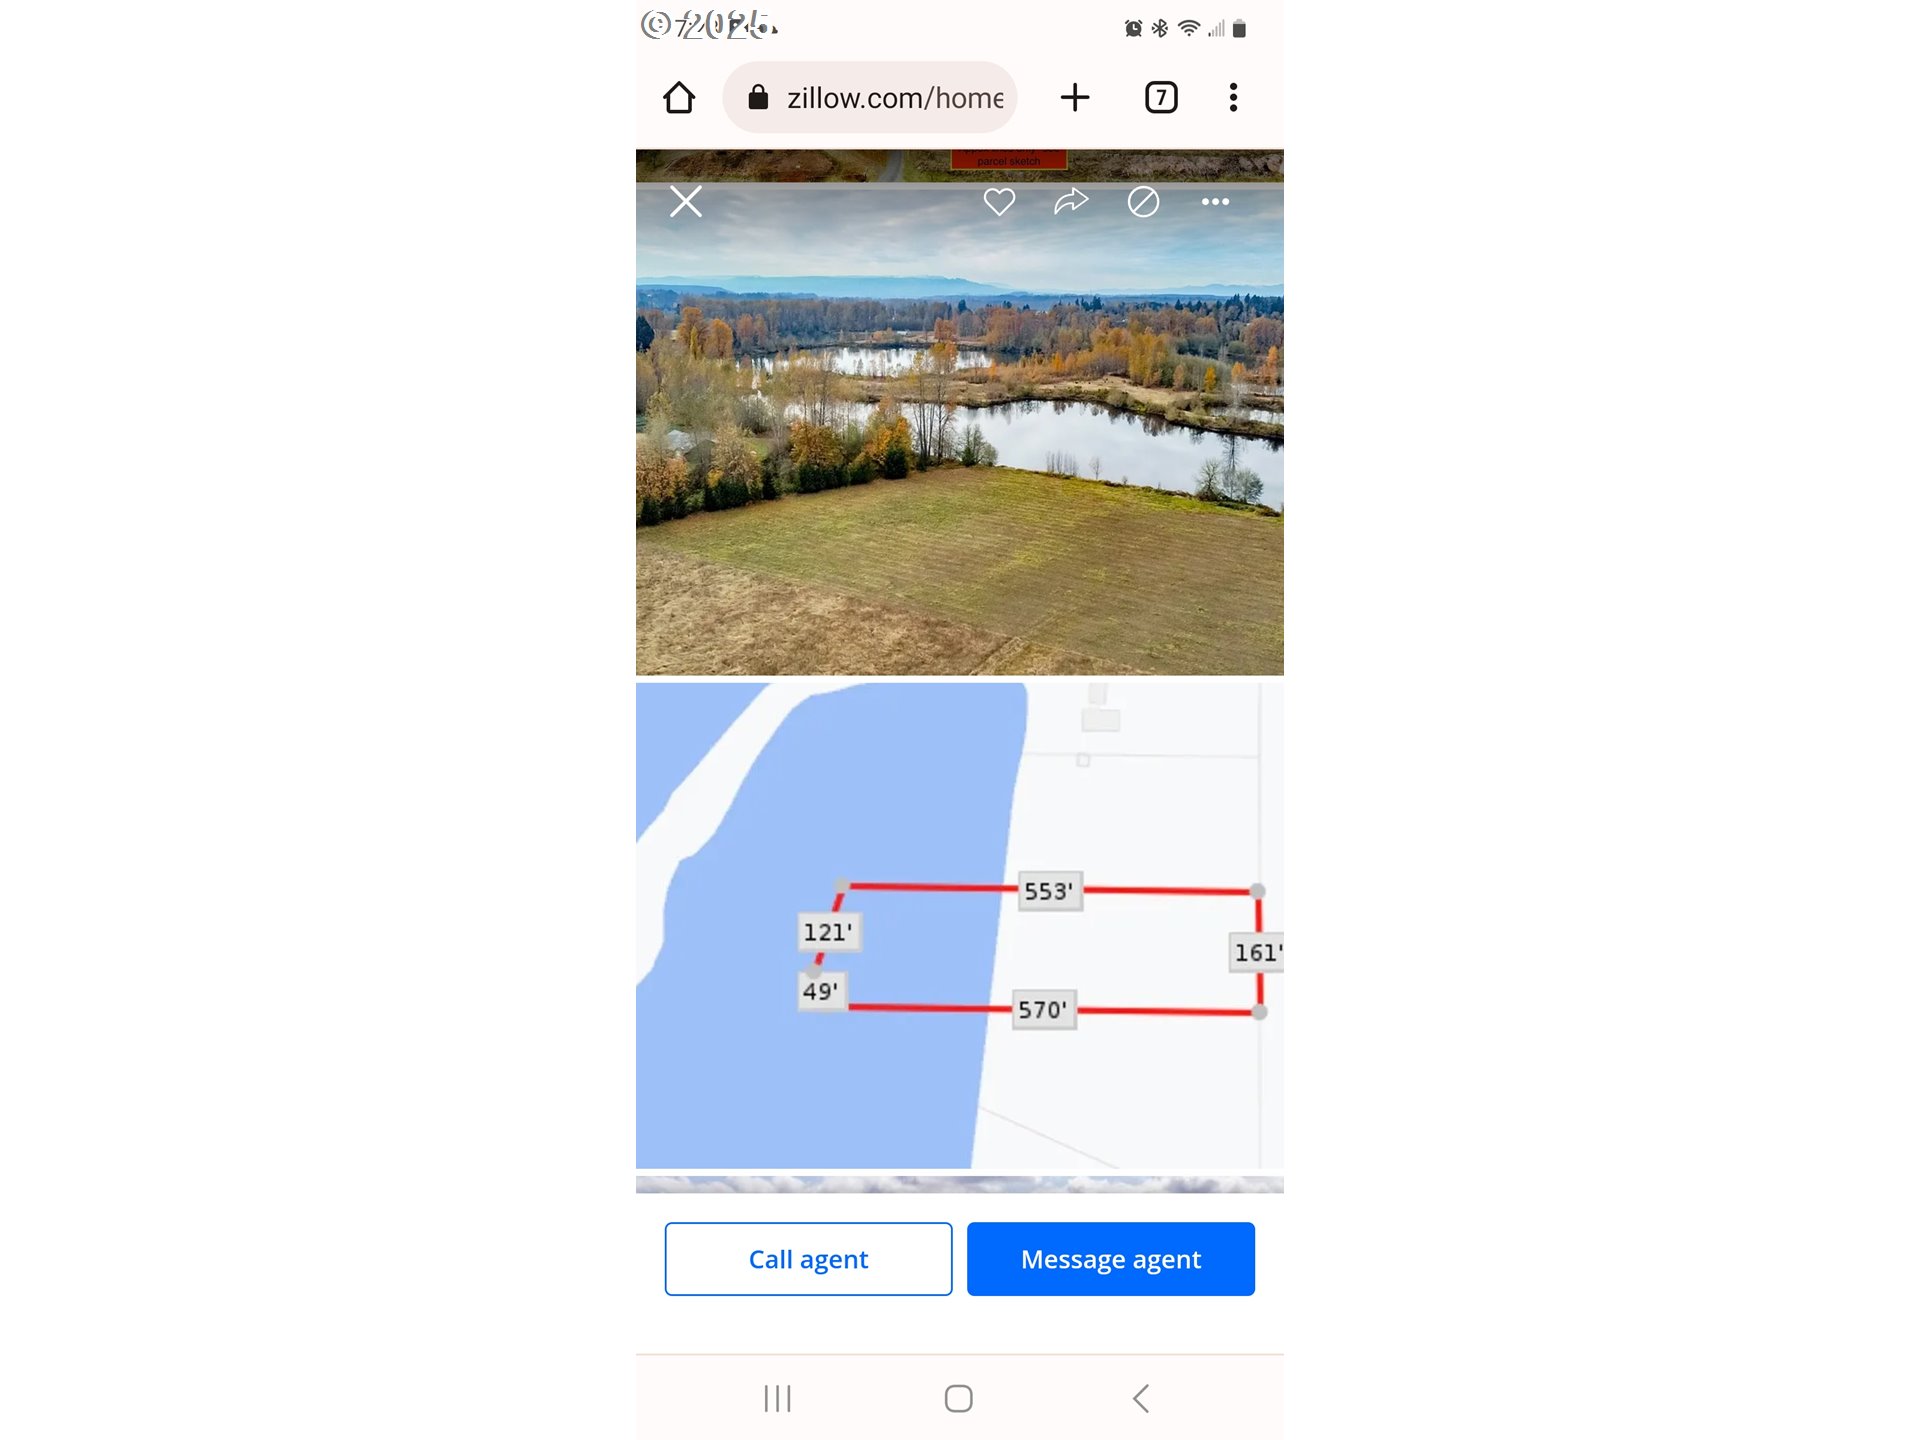Open the aerial lake field photo

click(x=960, y=430)
